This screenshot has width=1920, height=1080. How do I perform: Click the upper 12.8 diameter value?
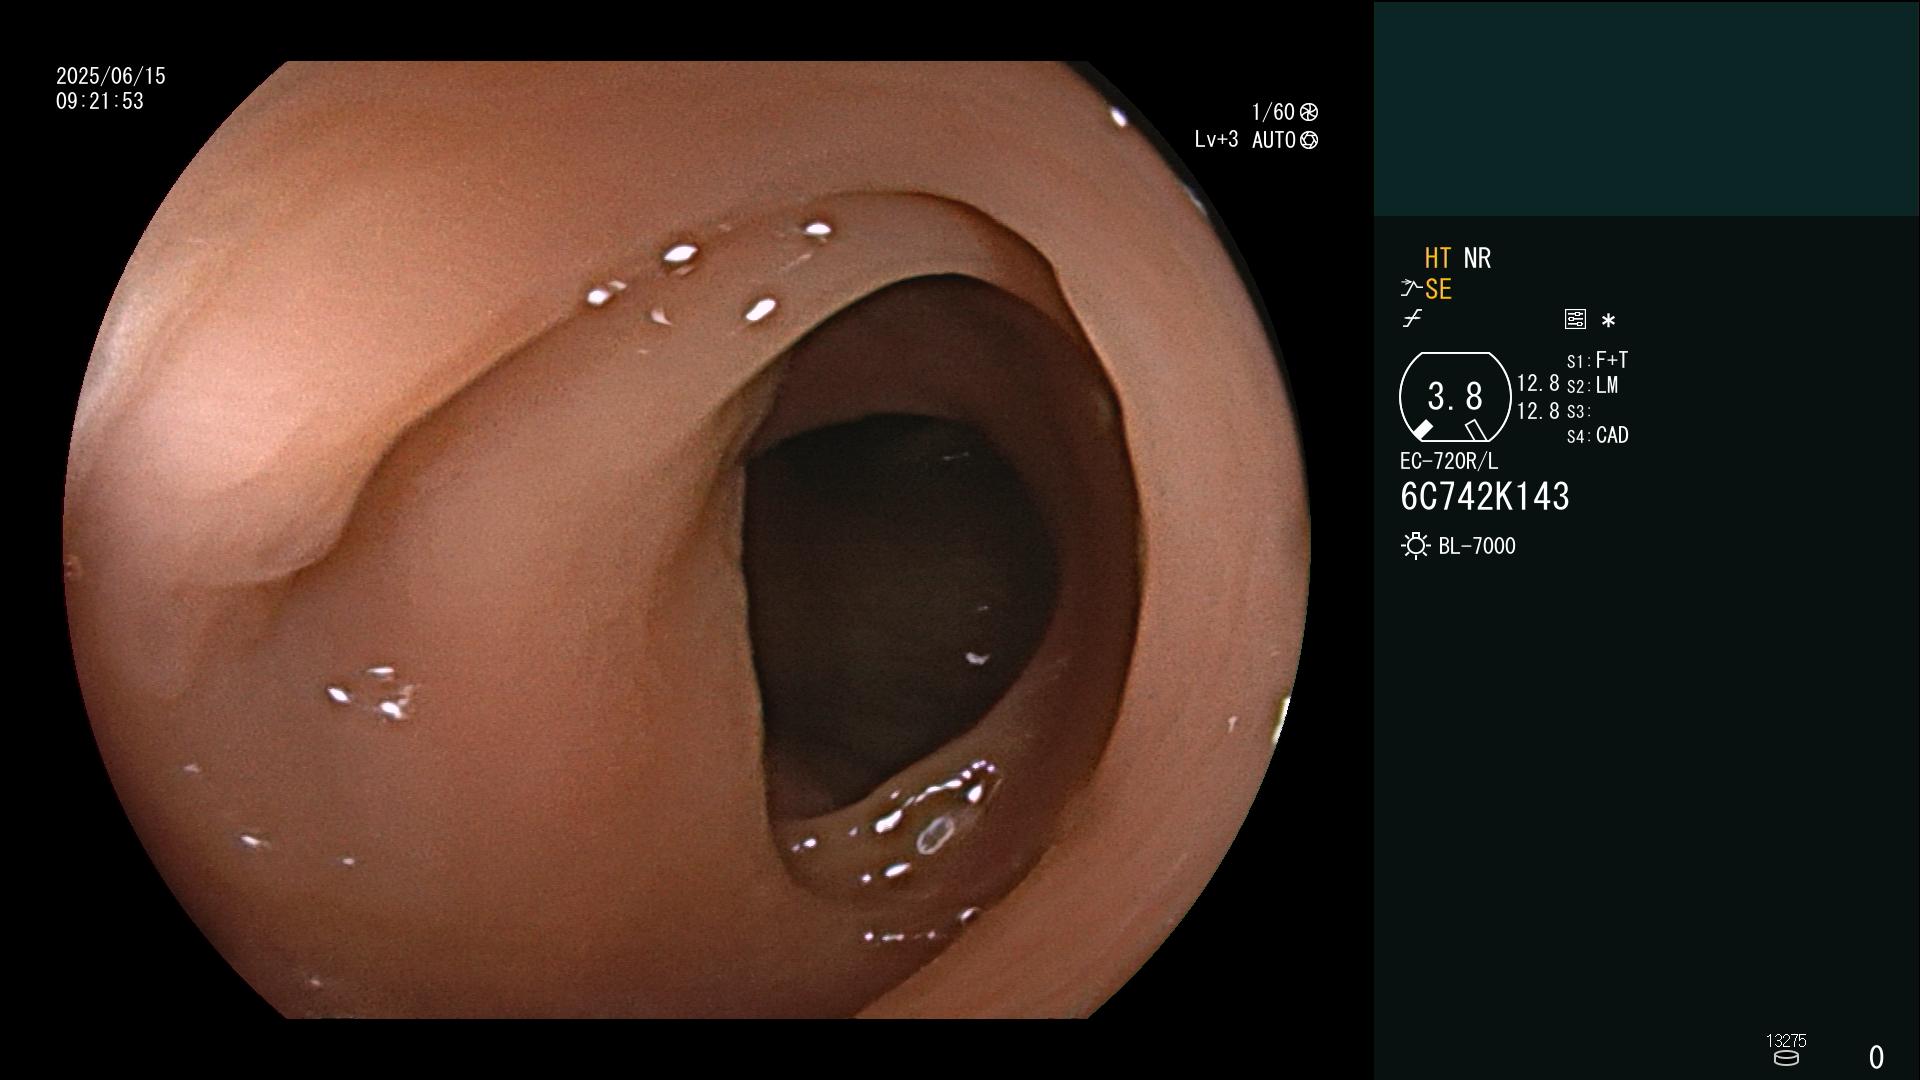pos(1538,383)
